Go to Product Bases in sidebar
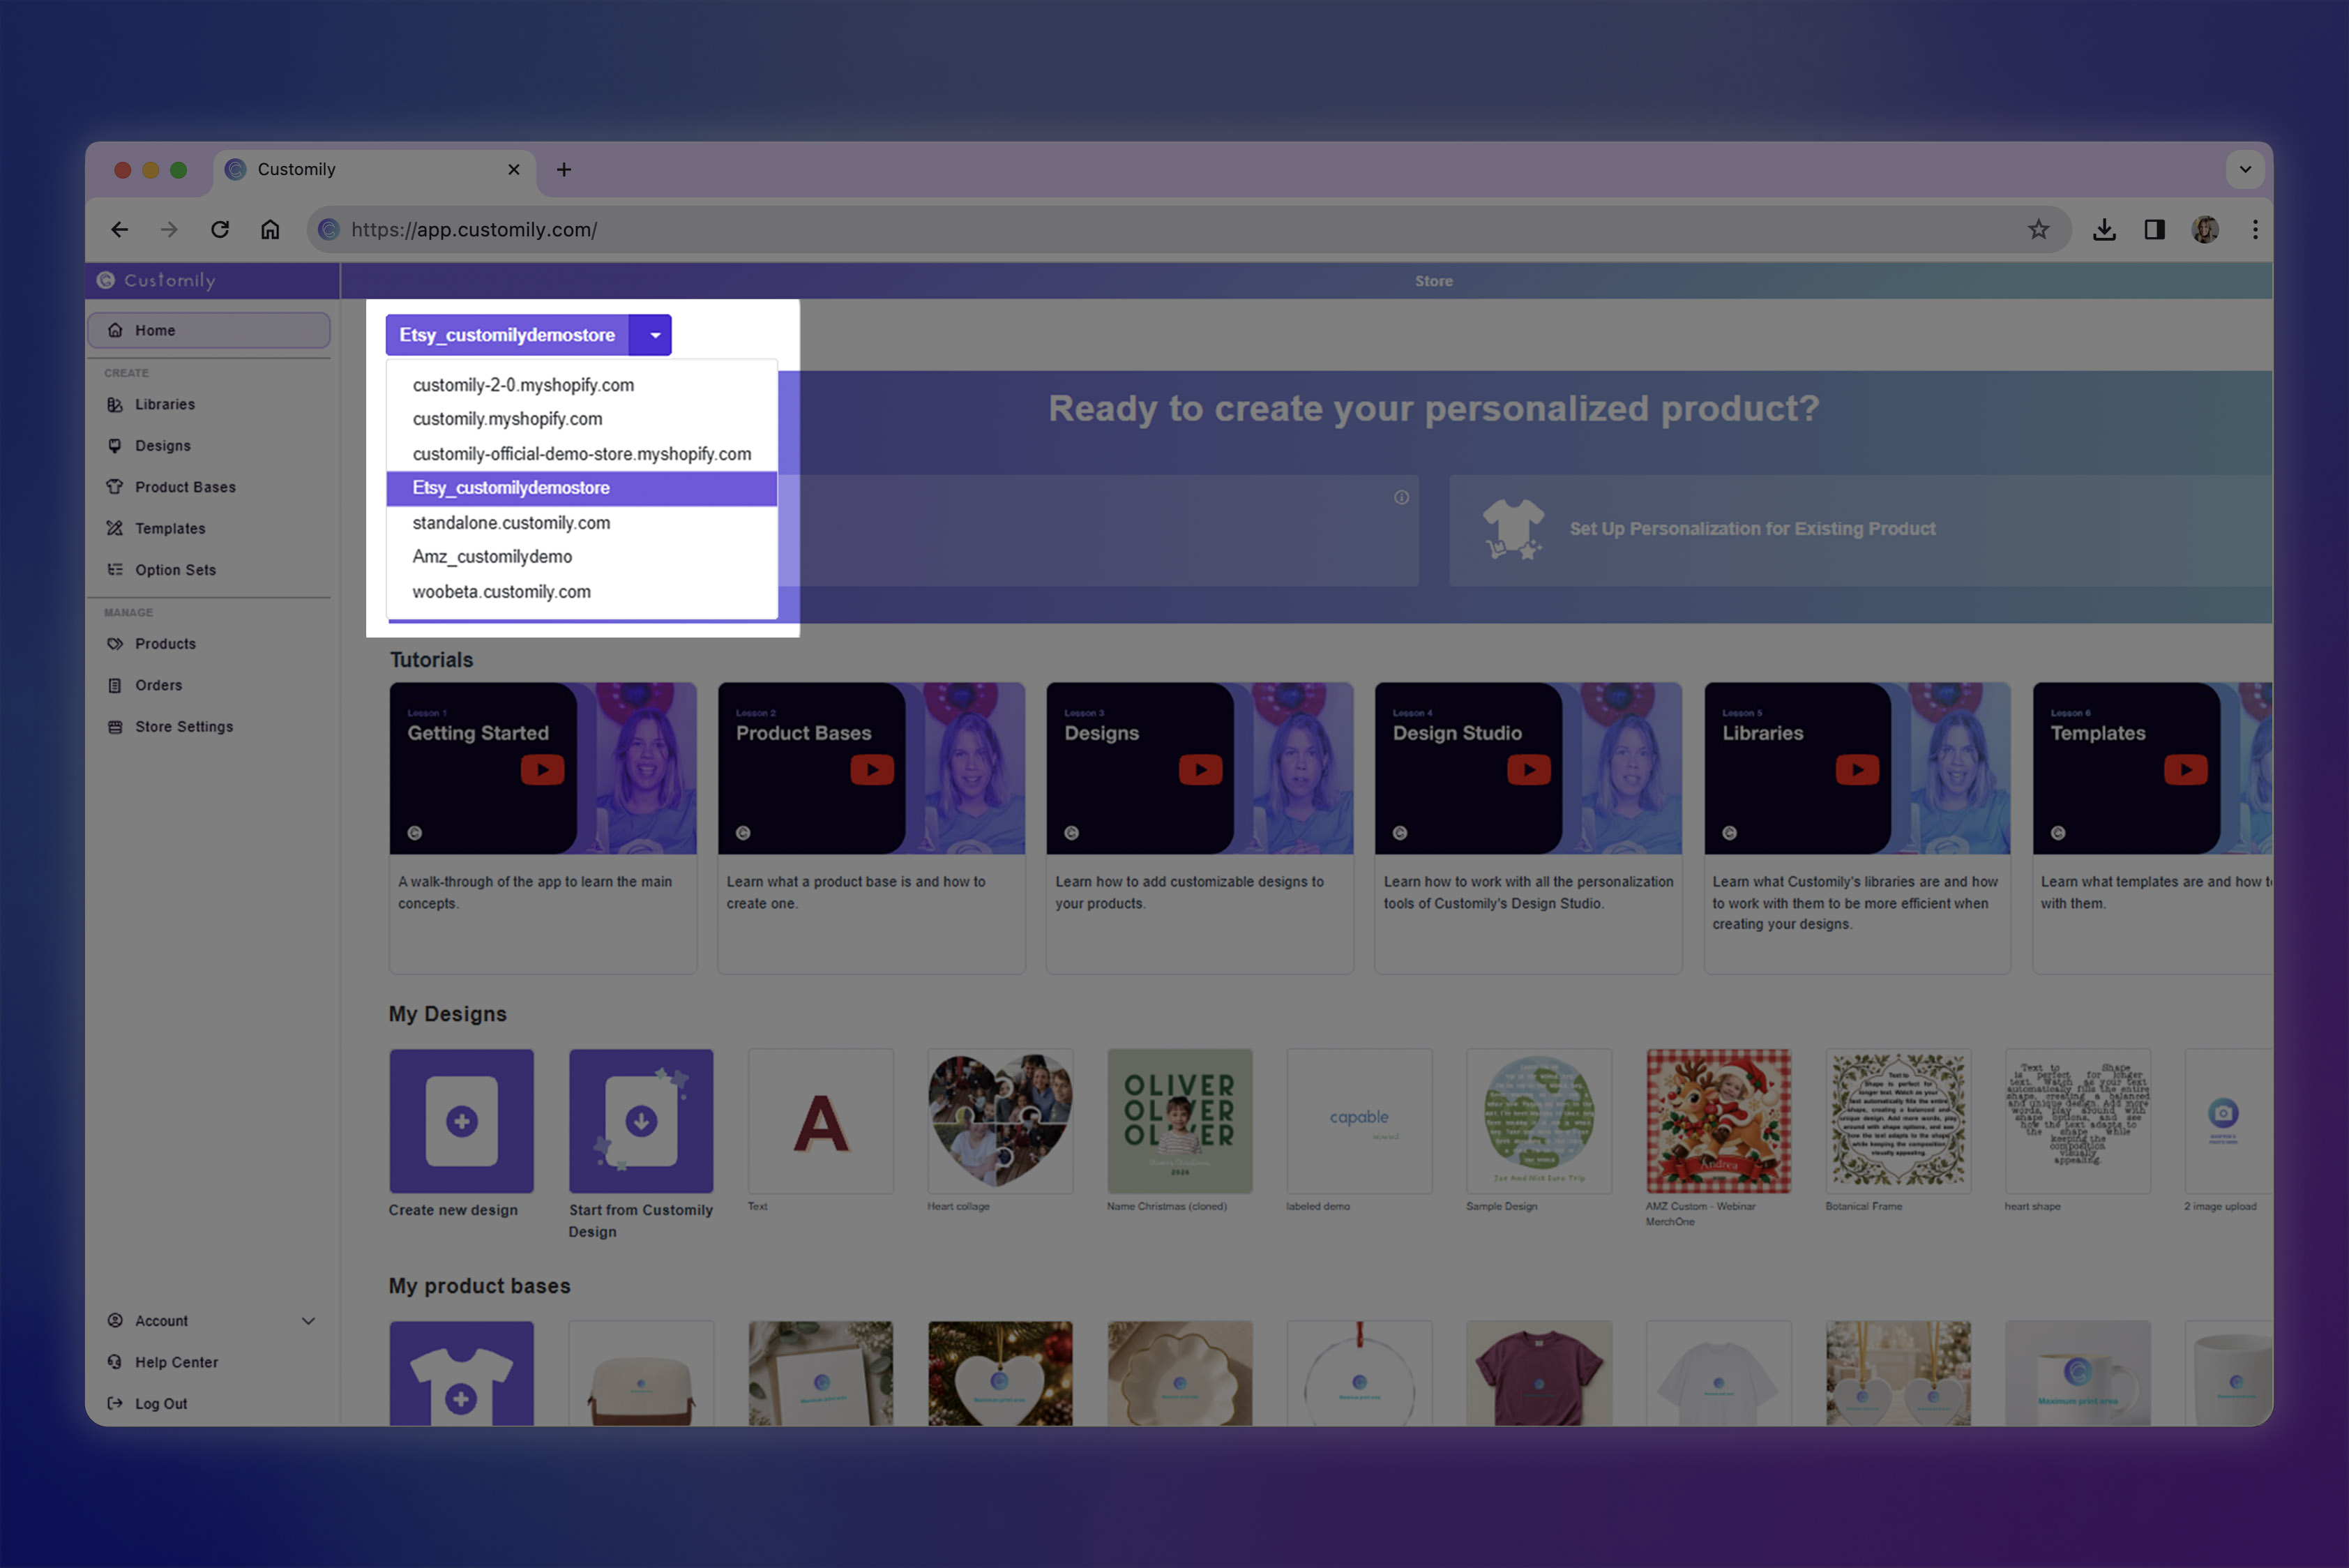 [185, 487]
